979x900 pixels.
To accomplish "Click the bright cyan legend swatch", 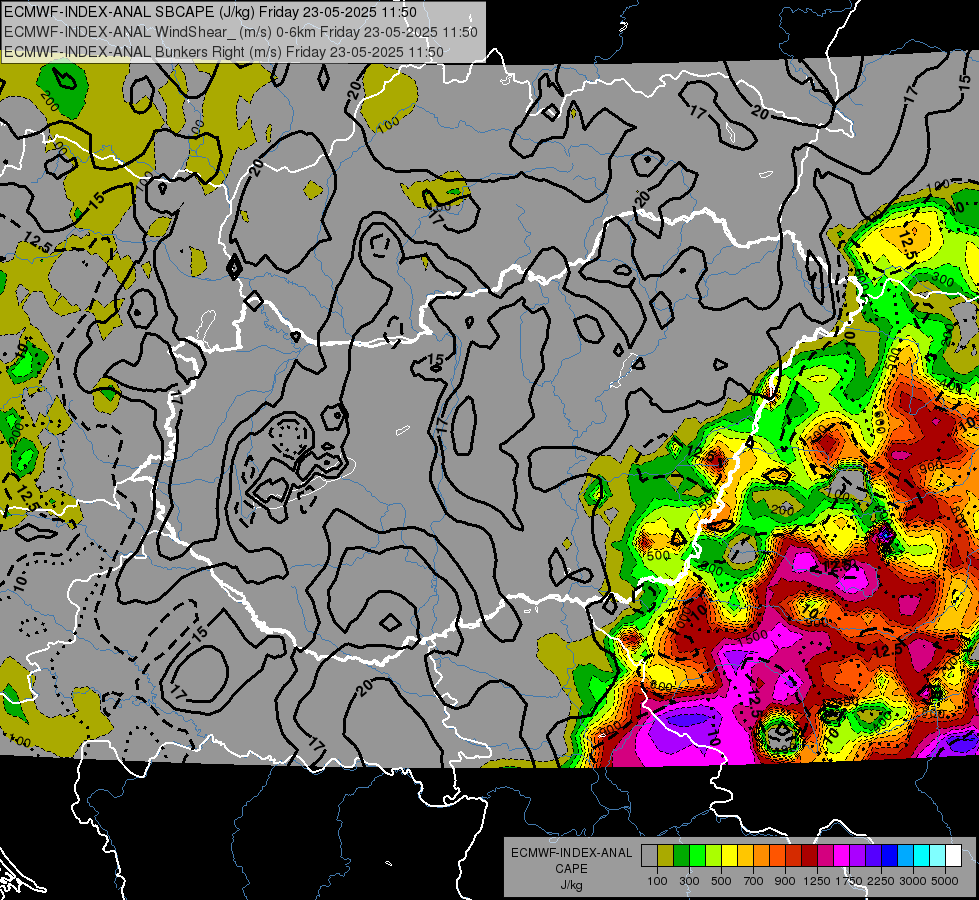I will point(921,856).
